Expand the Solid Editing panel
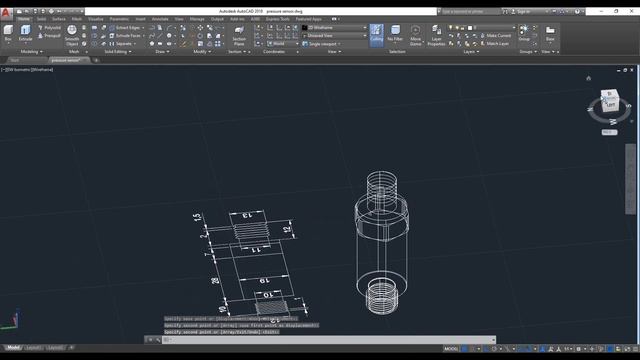640x360 pixels. click(118, 52)
